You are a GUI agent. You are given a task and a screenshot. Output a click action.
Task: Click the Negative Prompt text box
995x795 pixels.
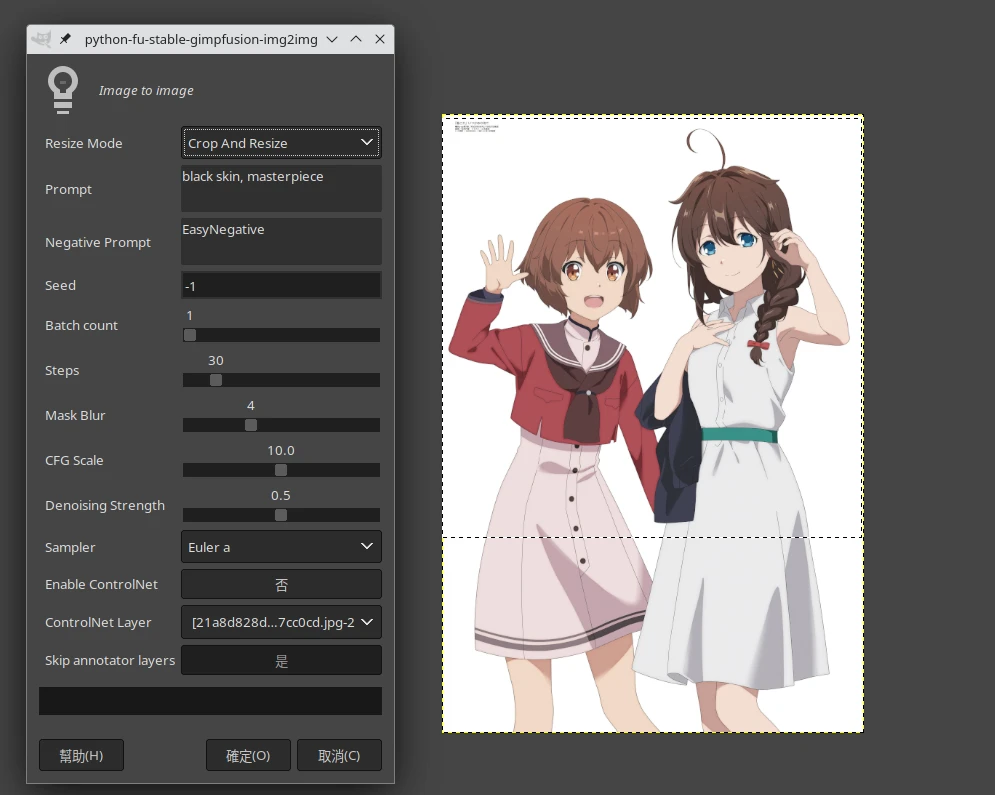pos(281,242)
